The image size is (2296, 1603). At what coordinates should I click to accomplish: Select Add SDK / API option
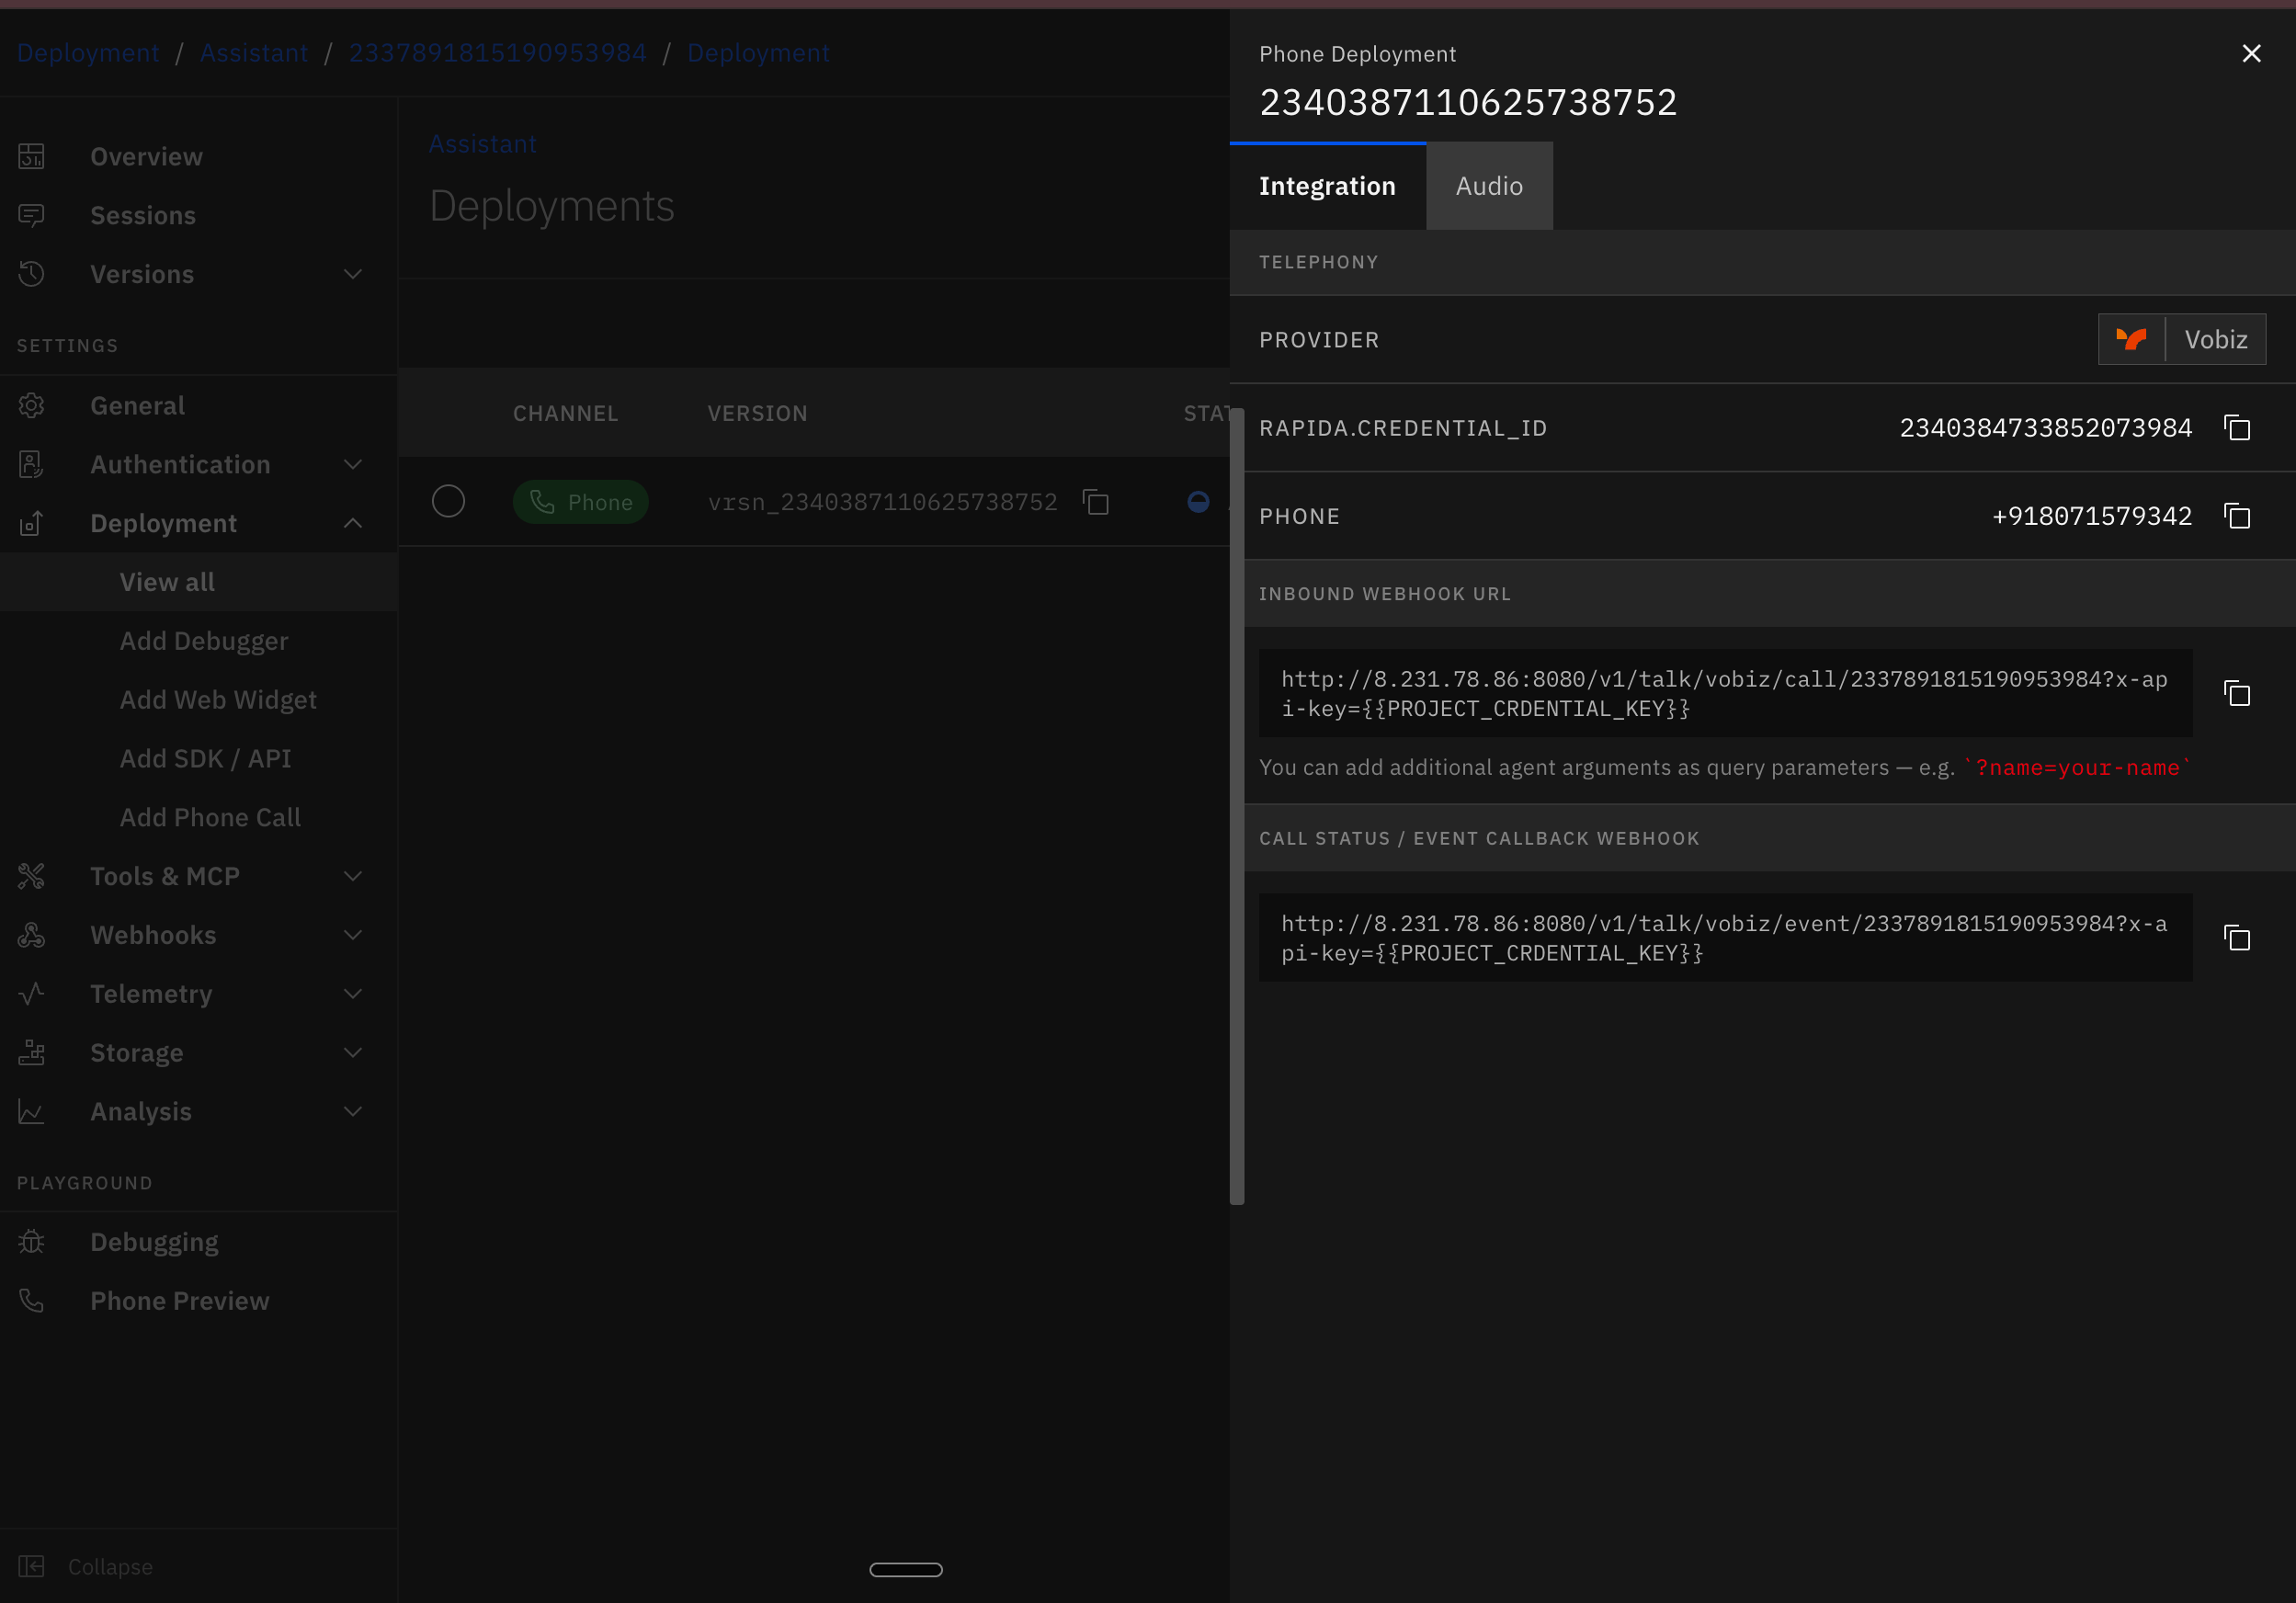pyautogui.click(x=198, y=759)
